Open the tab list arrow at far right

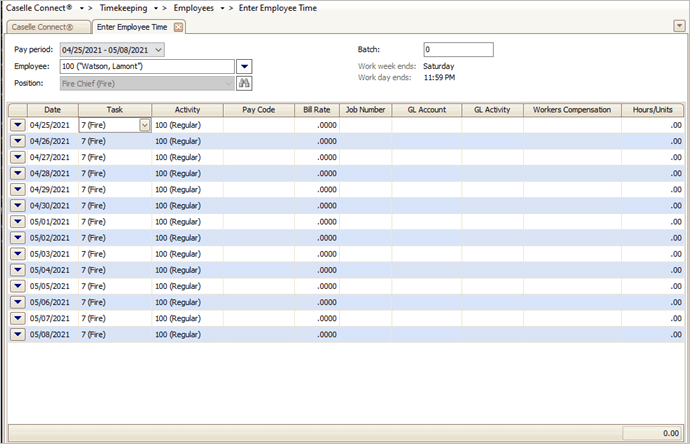point(680,26)
